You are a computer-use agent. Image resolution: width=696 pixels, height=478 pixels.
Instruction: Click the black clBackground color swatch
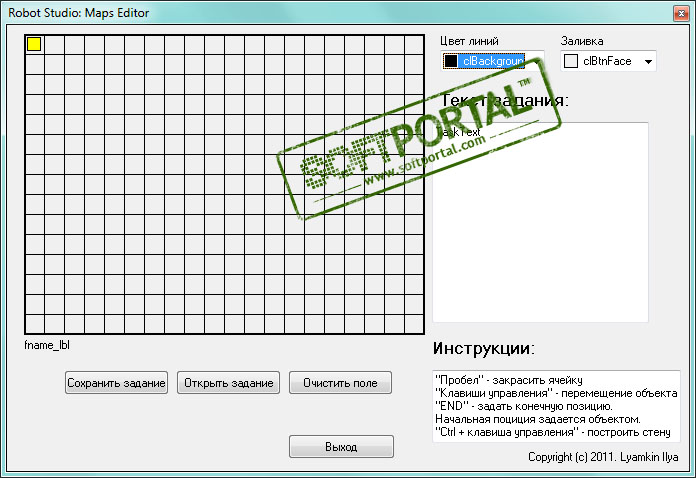pos(451,61)
